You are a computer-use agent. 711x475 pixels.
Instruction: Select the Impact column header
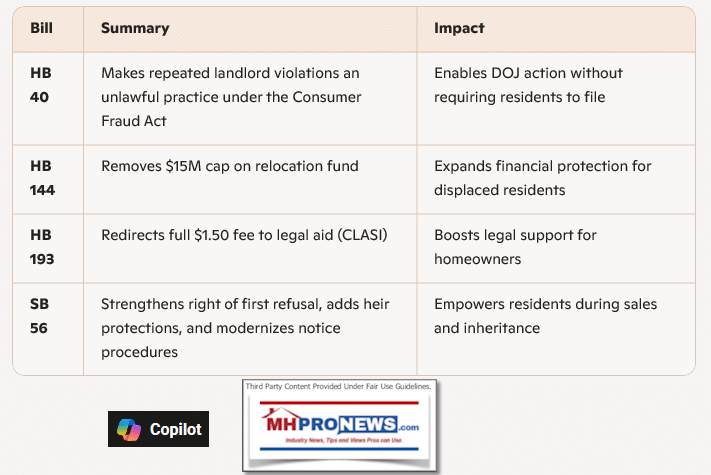click(458, 28)
